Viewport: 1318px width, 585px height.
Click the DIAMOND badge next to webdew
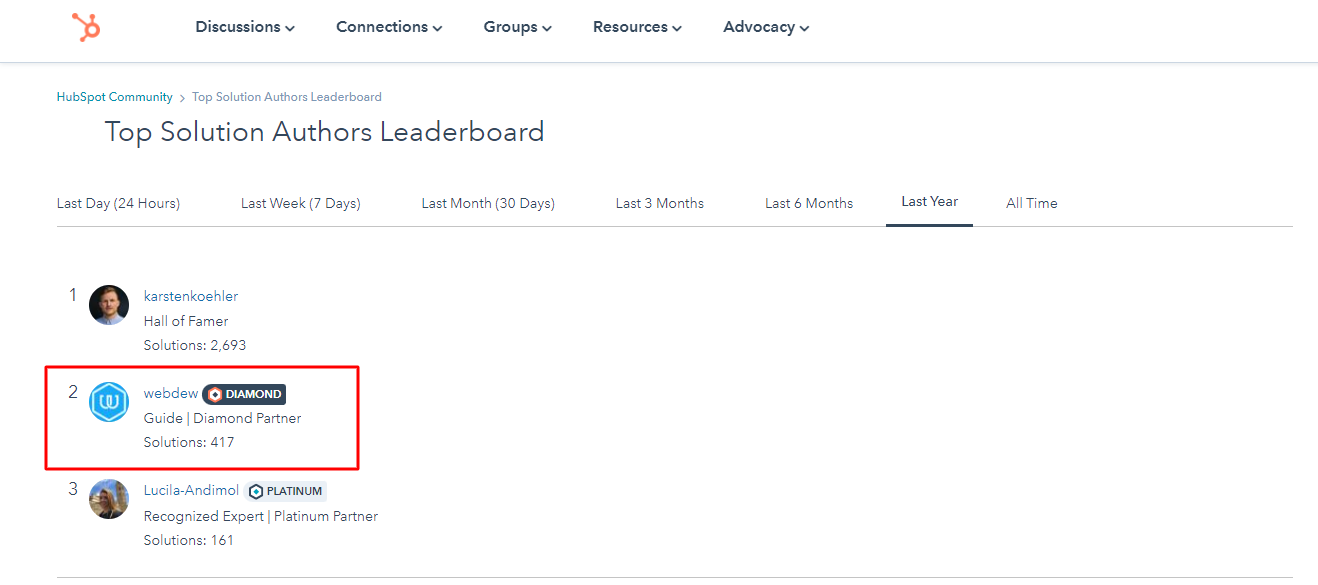(x=244, y=394)
